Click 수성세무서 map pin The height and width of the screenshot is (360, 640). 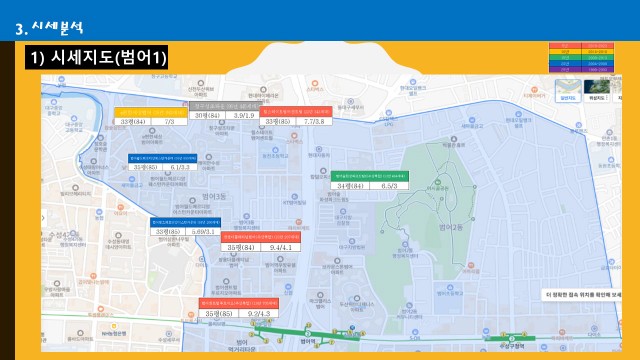coord(169,334)
